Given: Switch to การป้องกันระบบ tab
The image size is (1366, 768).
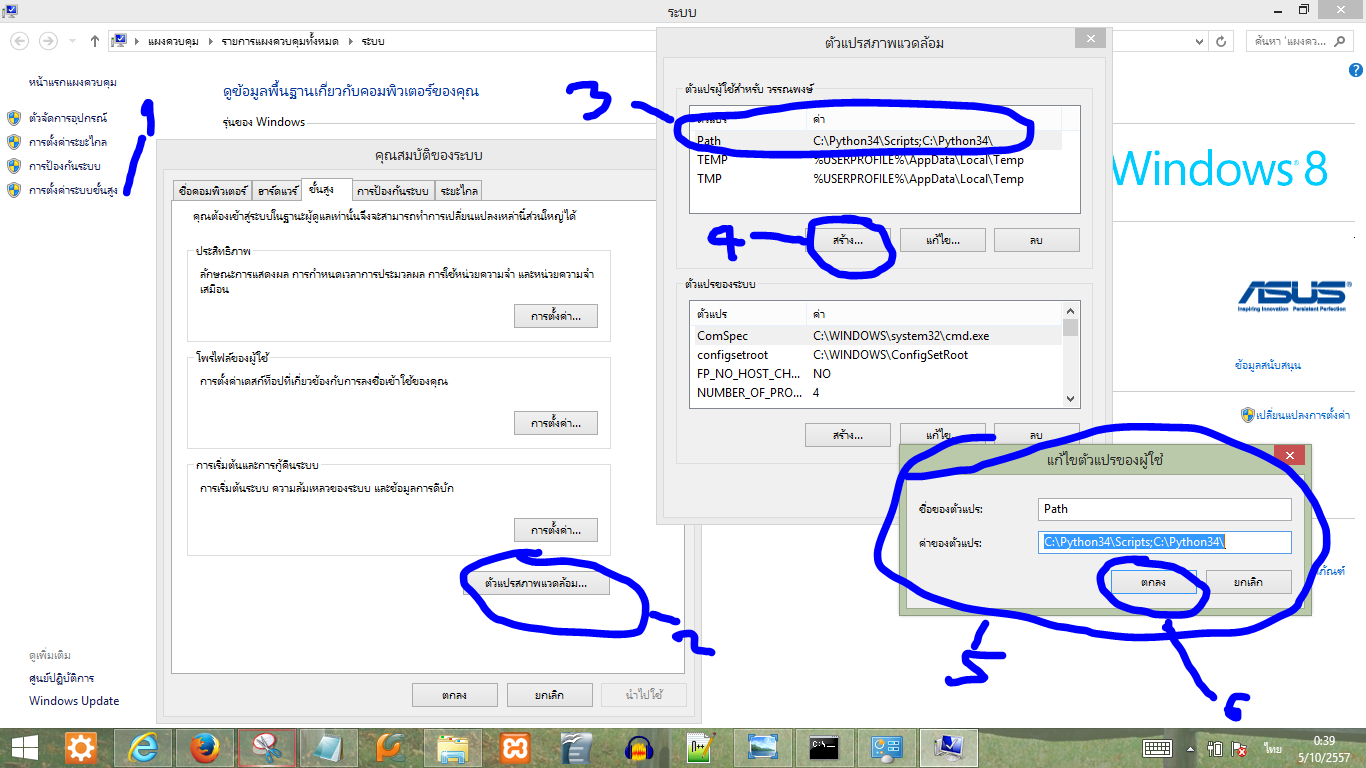Looking at the screenshot, I should tap(393, 190).
